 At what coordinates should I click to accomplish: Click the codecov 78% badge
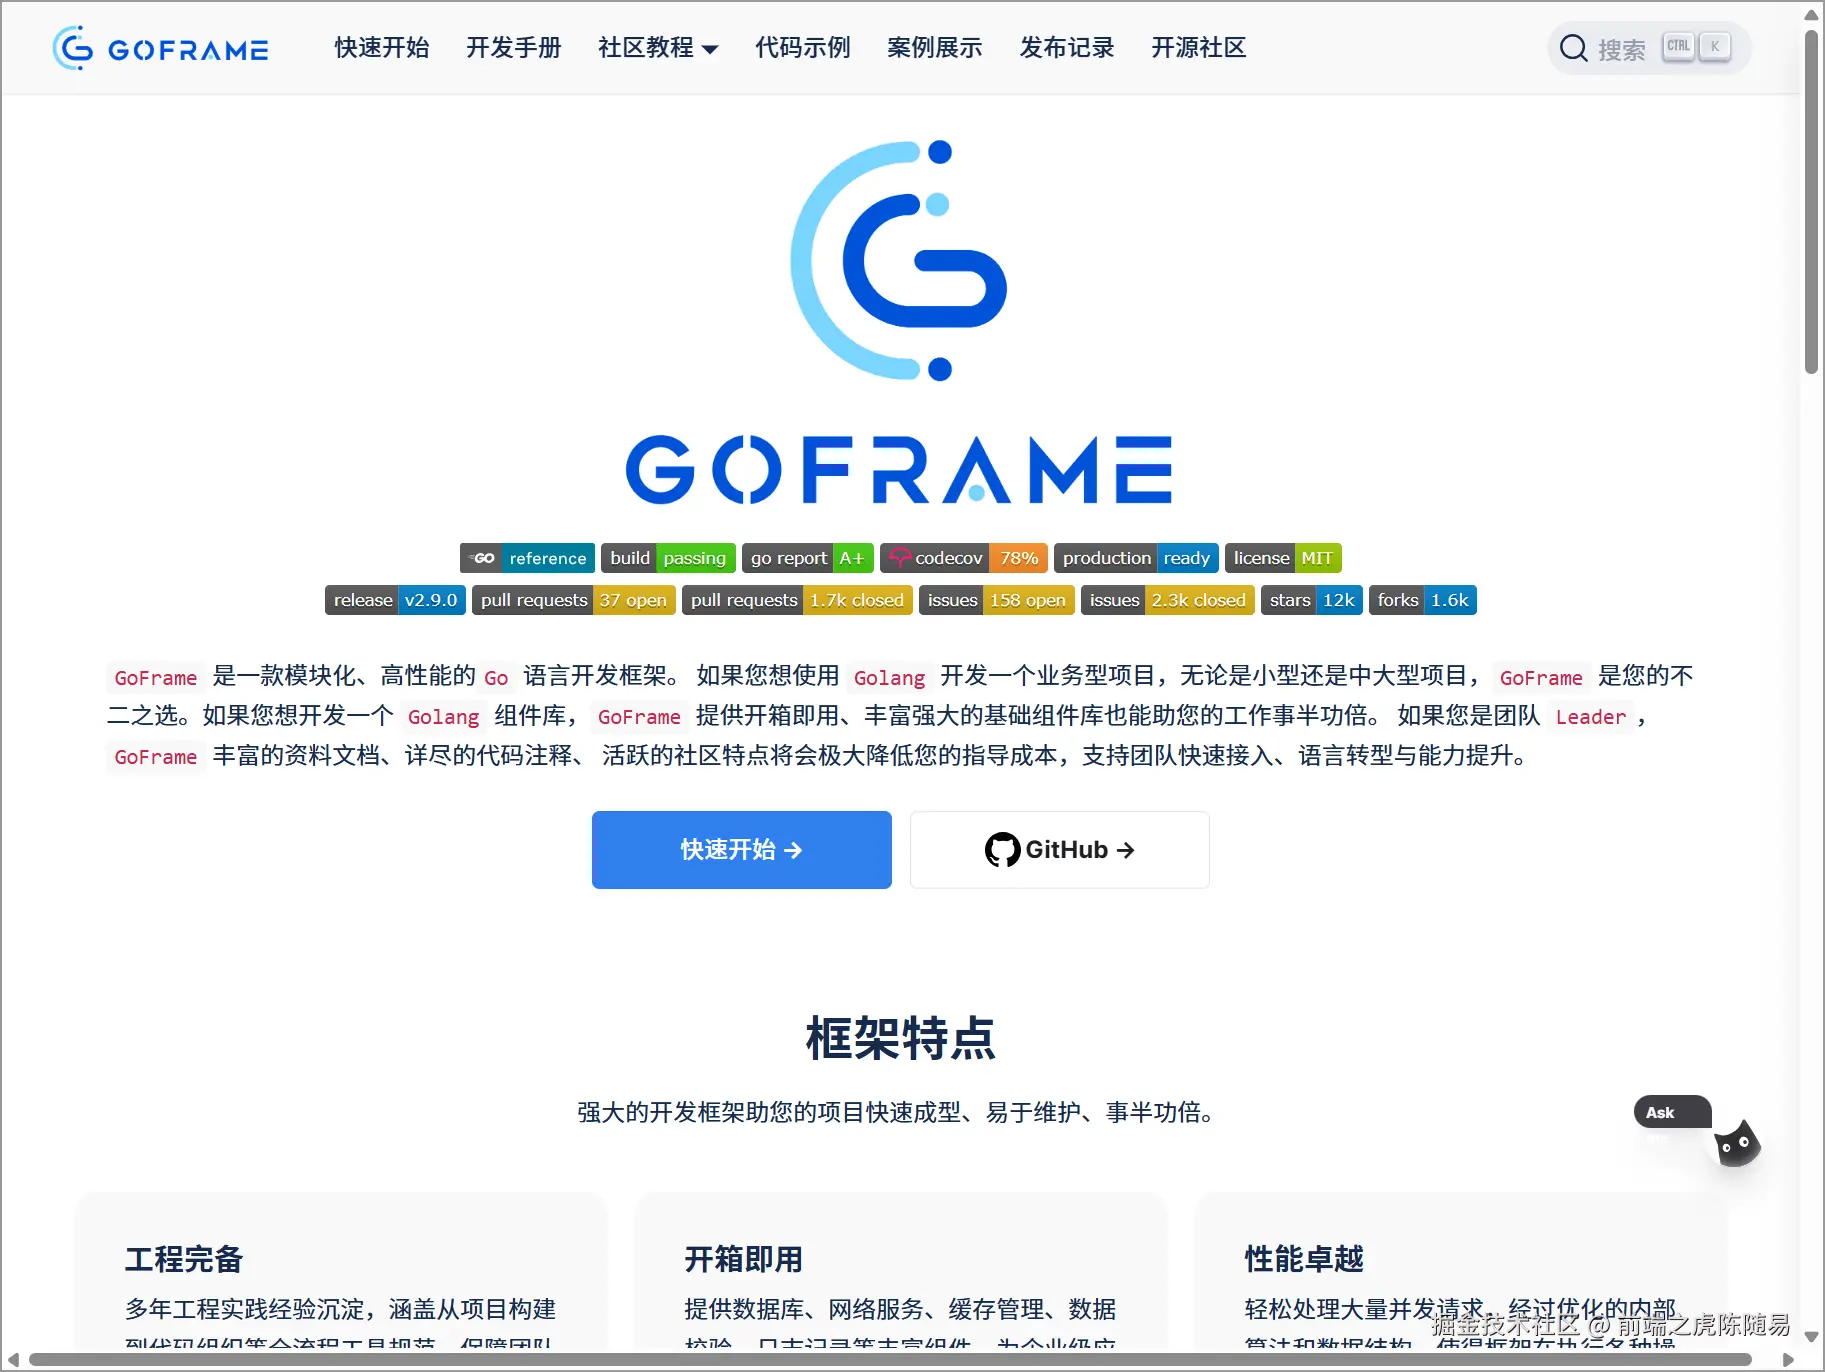(963, 558)
